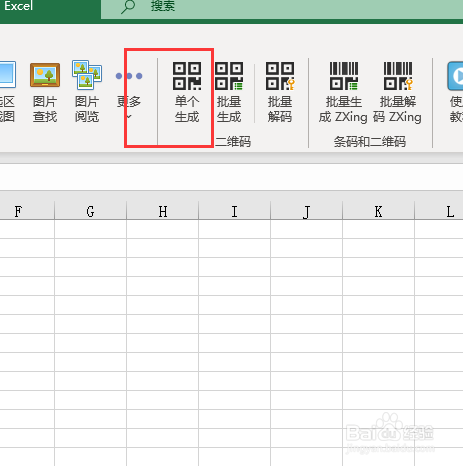The height and width of the screenshot is (466, 463).
Task: Select column G header
Action: (x=90, y=211)
